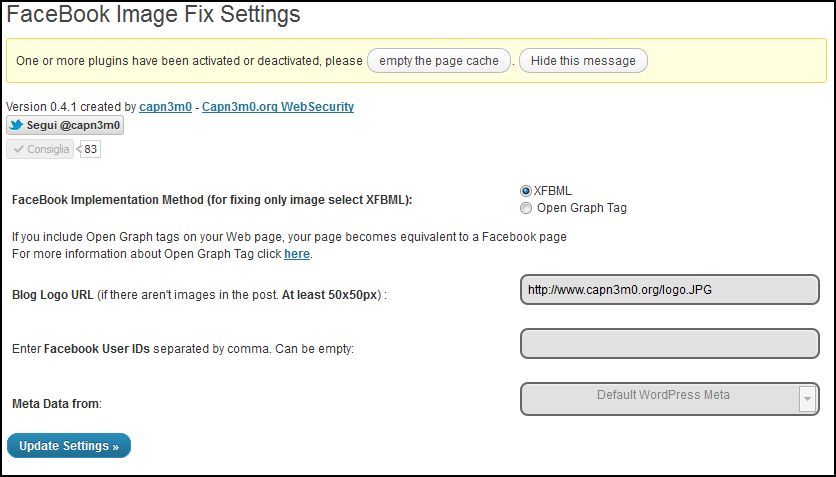
Task: Click the Open Graph Tag label text
Action: click(582, 208)
